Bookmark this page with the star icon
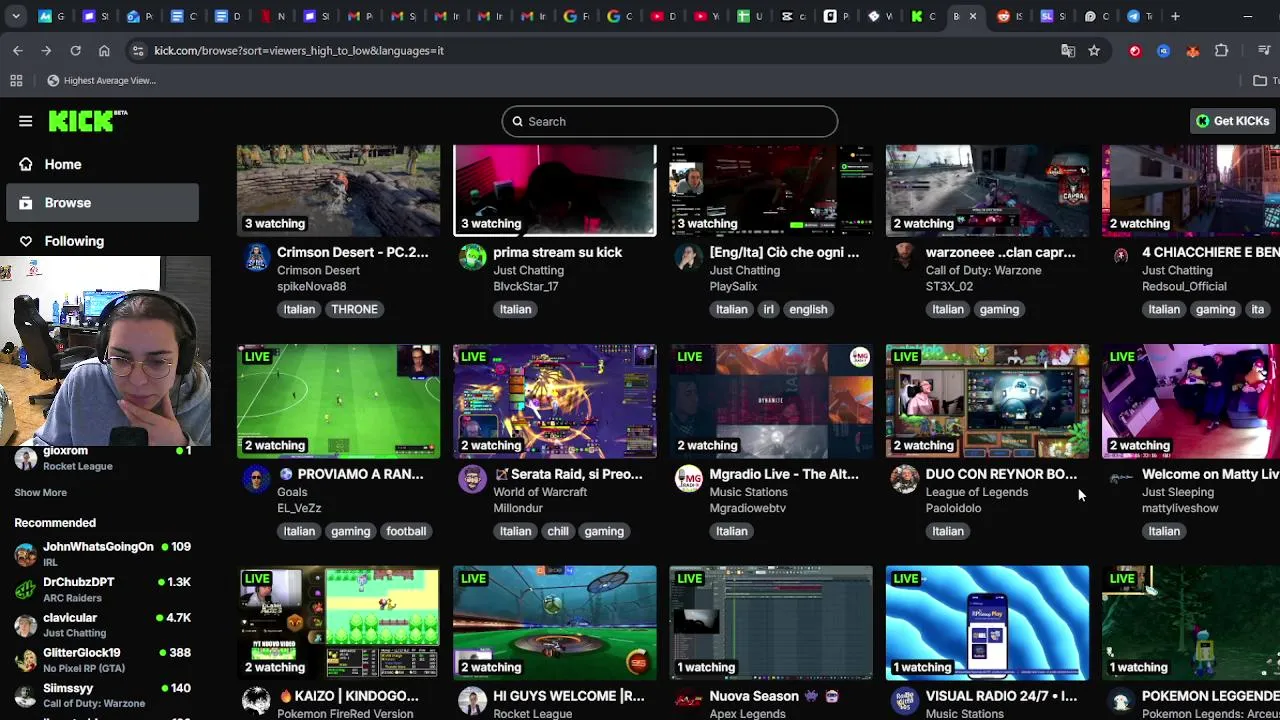 1094,50
